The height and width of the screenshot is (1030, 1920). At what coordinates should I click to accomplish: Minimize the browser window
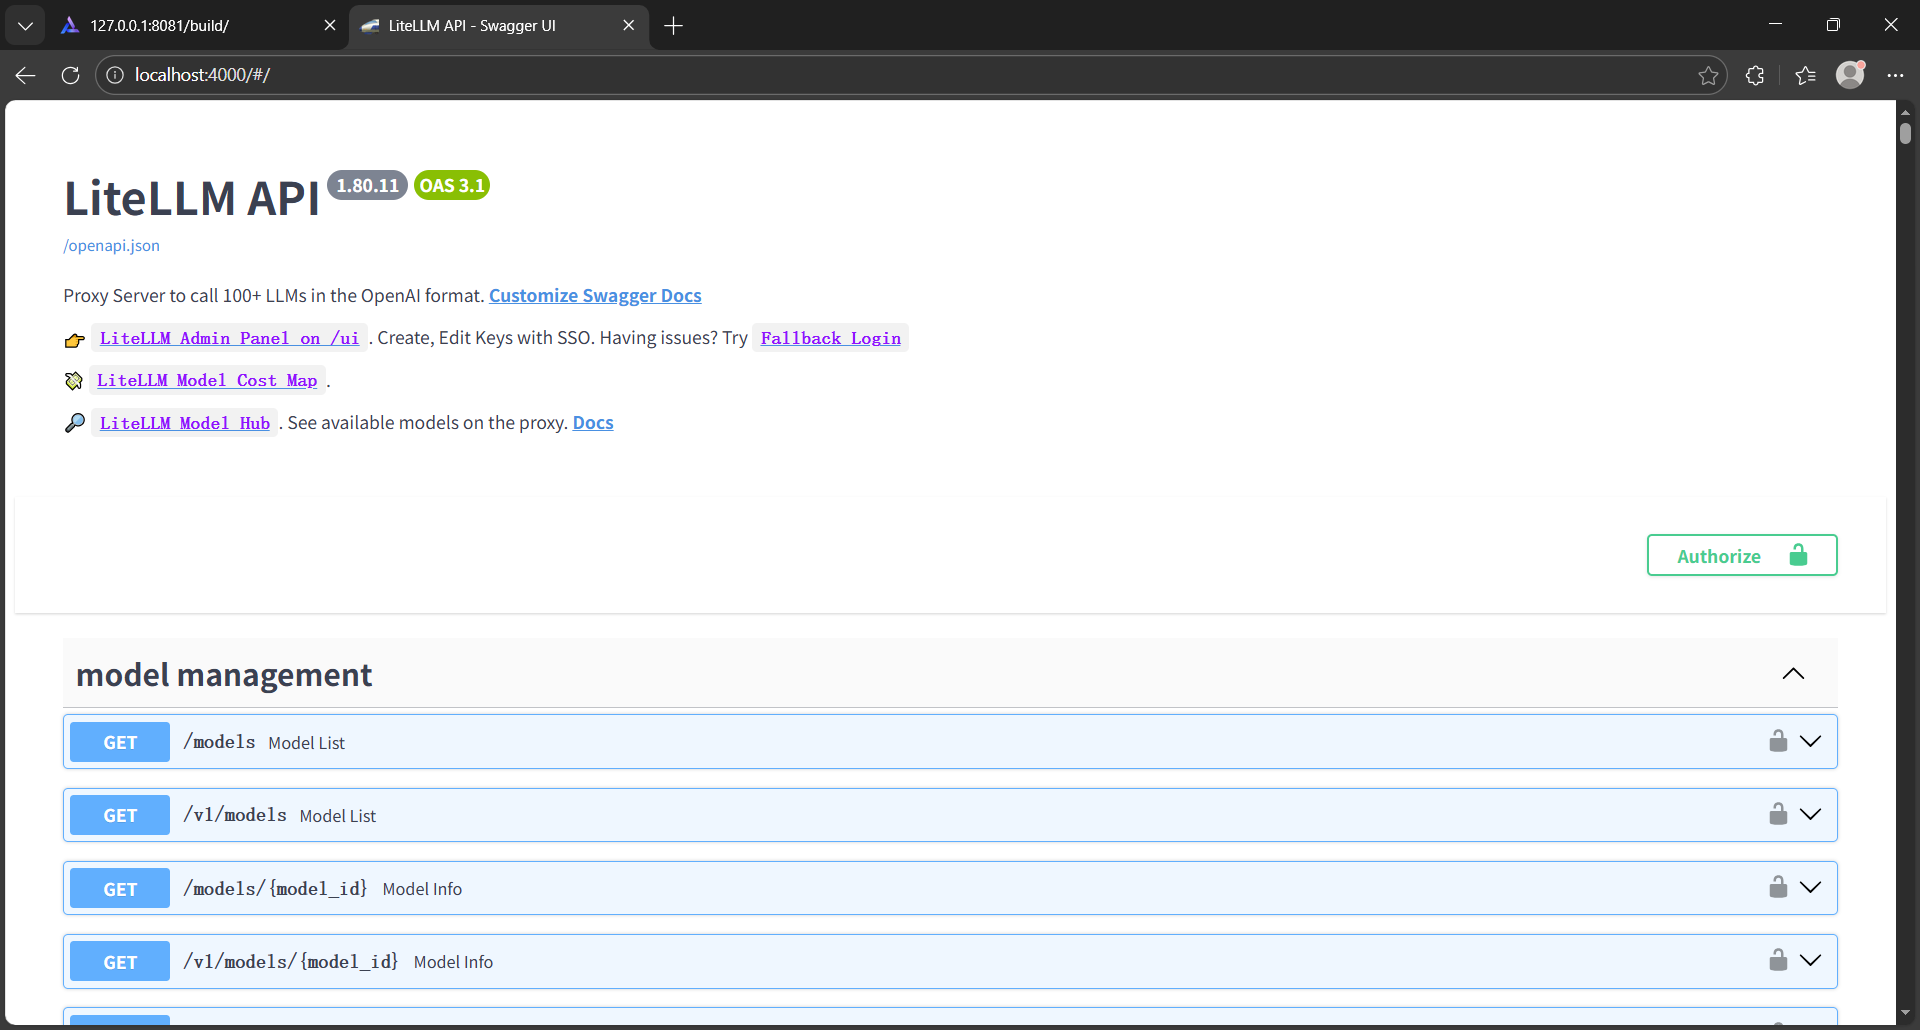click(1775, 25)
